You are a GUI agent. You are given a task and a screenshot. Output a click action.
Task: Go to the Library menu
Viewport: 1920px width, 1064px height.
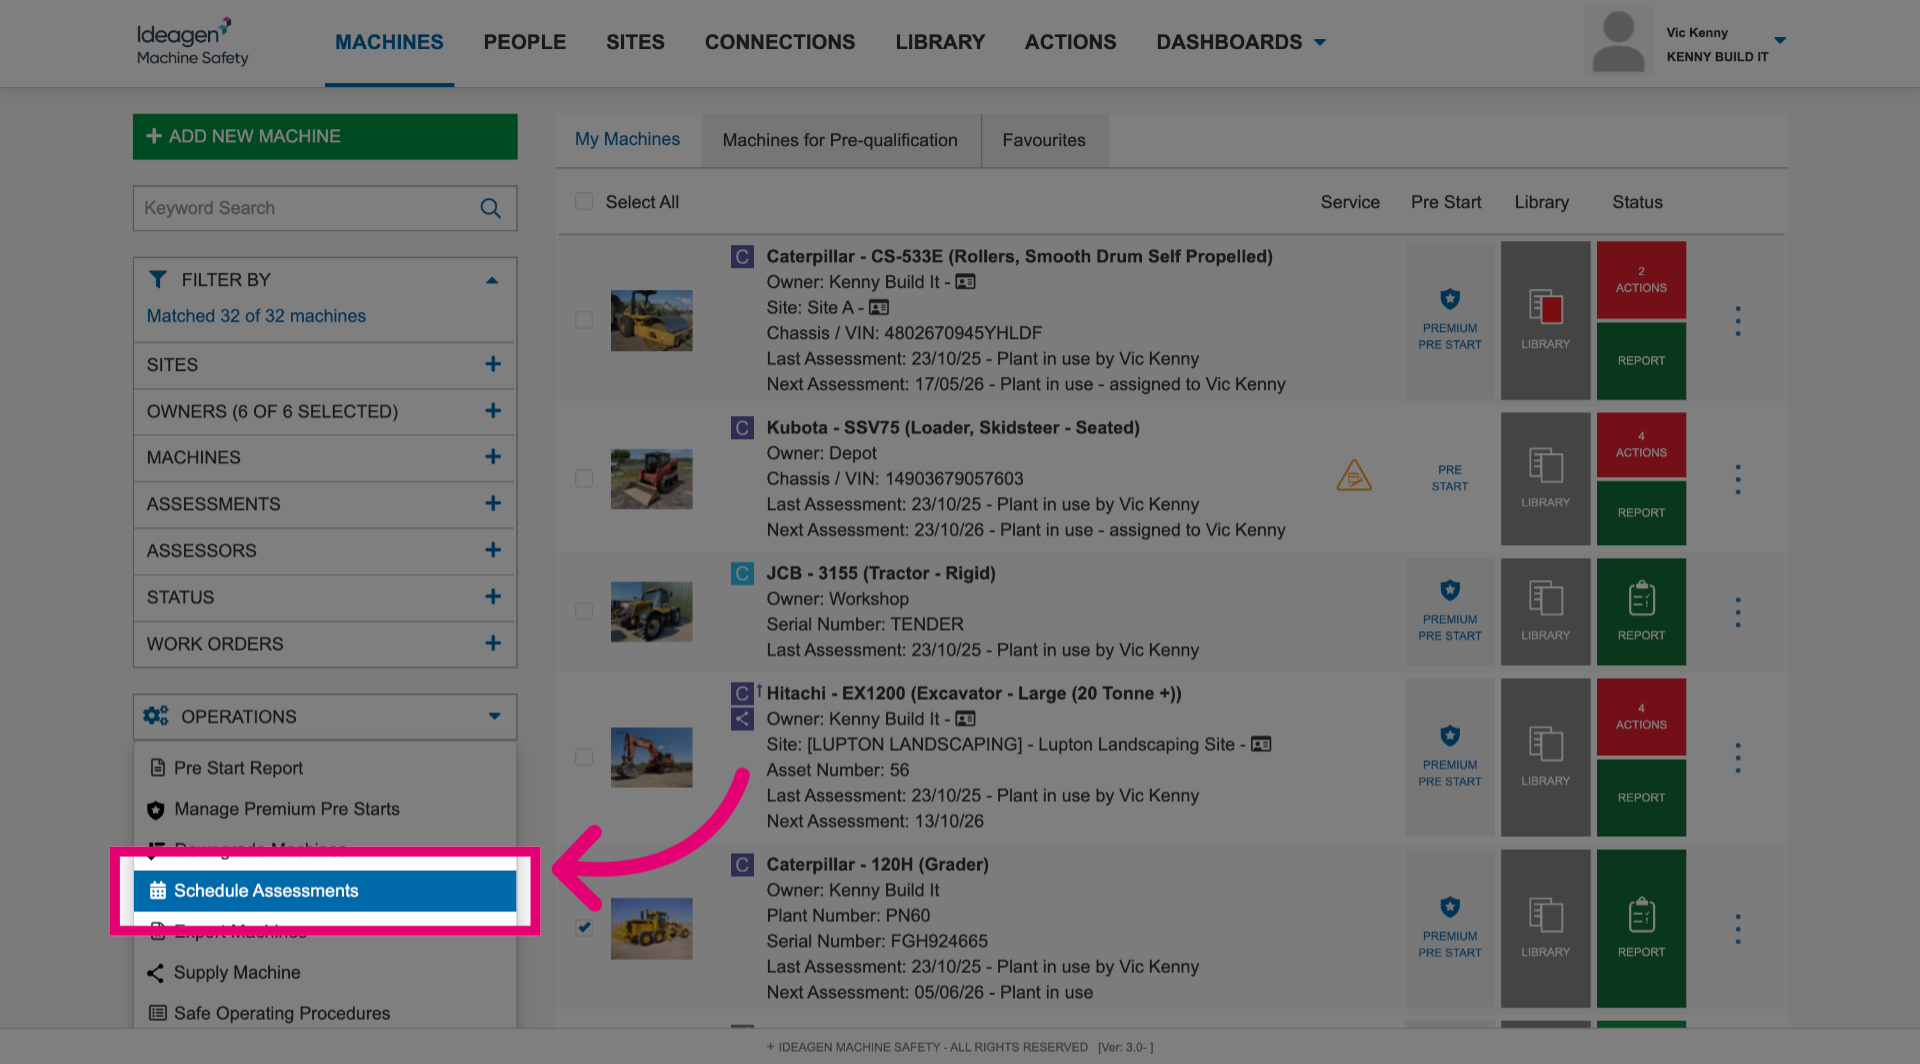[940, 42]
